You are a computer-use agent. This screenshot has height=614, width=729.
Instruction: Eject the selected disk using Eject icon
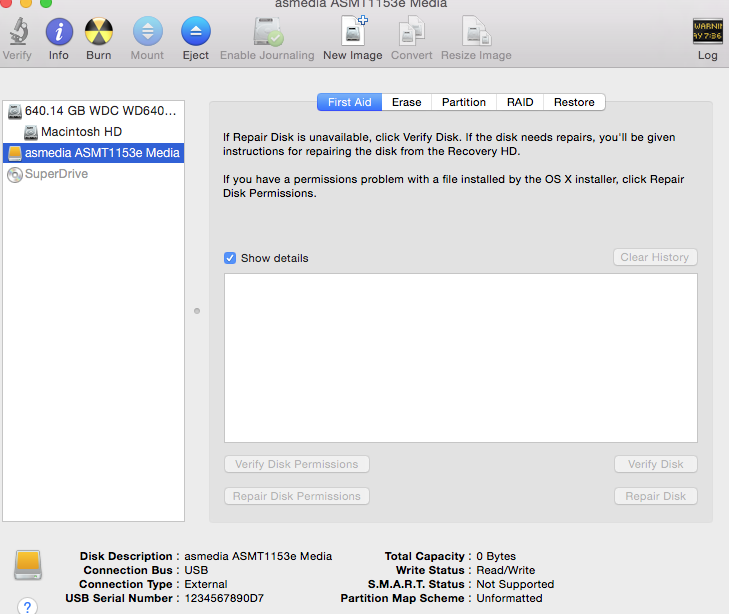click(x=196, y=32)
